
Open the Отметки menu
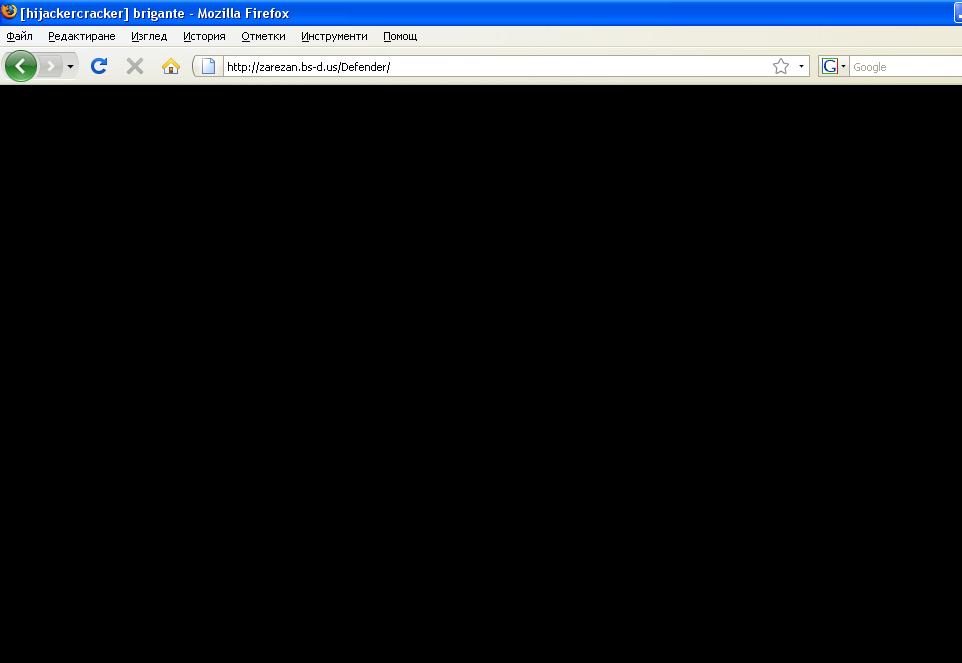click(x=263, y=36)
